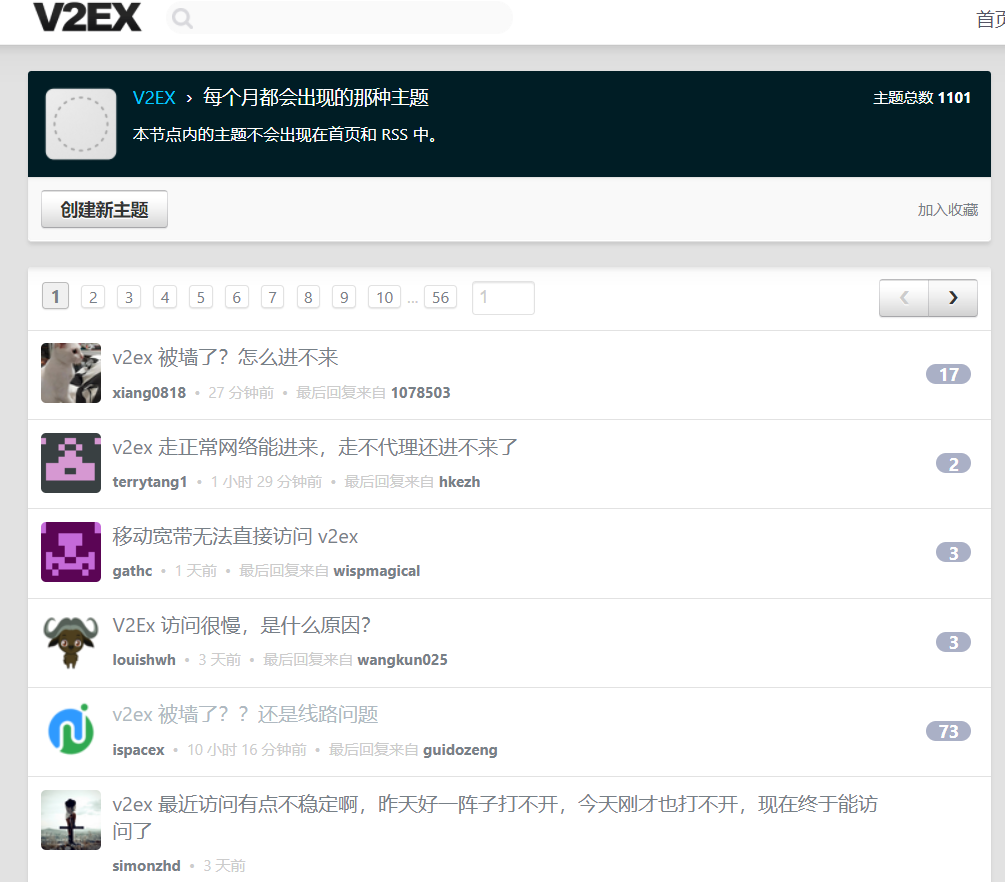Open topic "移动宽带无法直接访问 v2ex"
The image size is (1005, 882).
tap(235, 537)
